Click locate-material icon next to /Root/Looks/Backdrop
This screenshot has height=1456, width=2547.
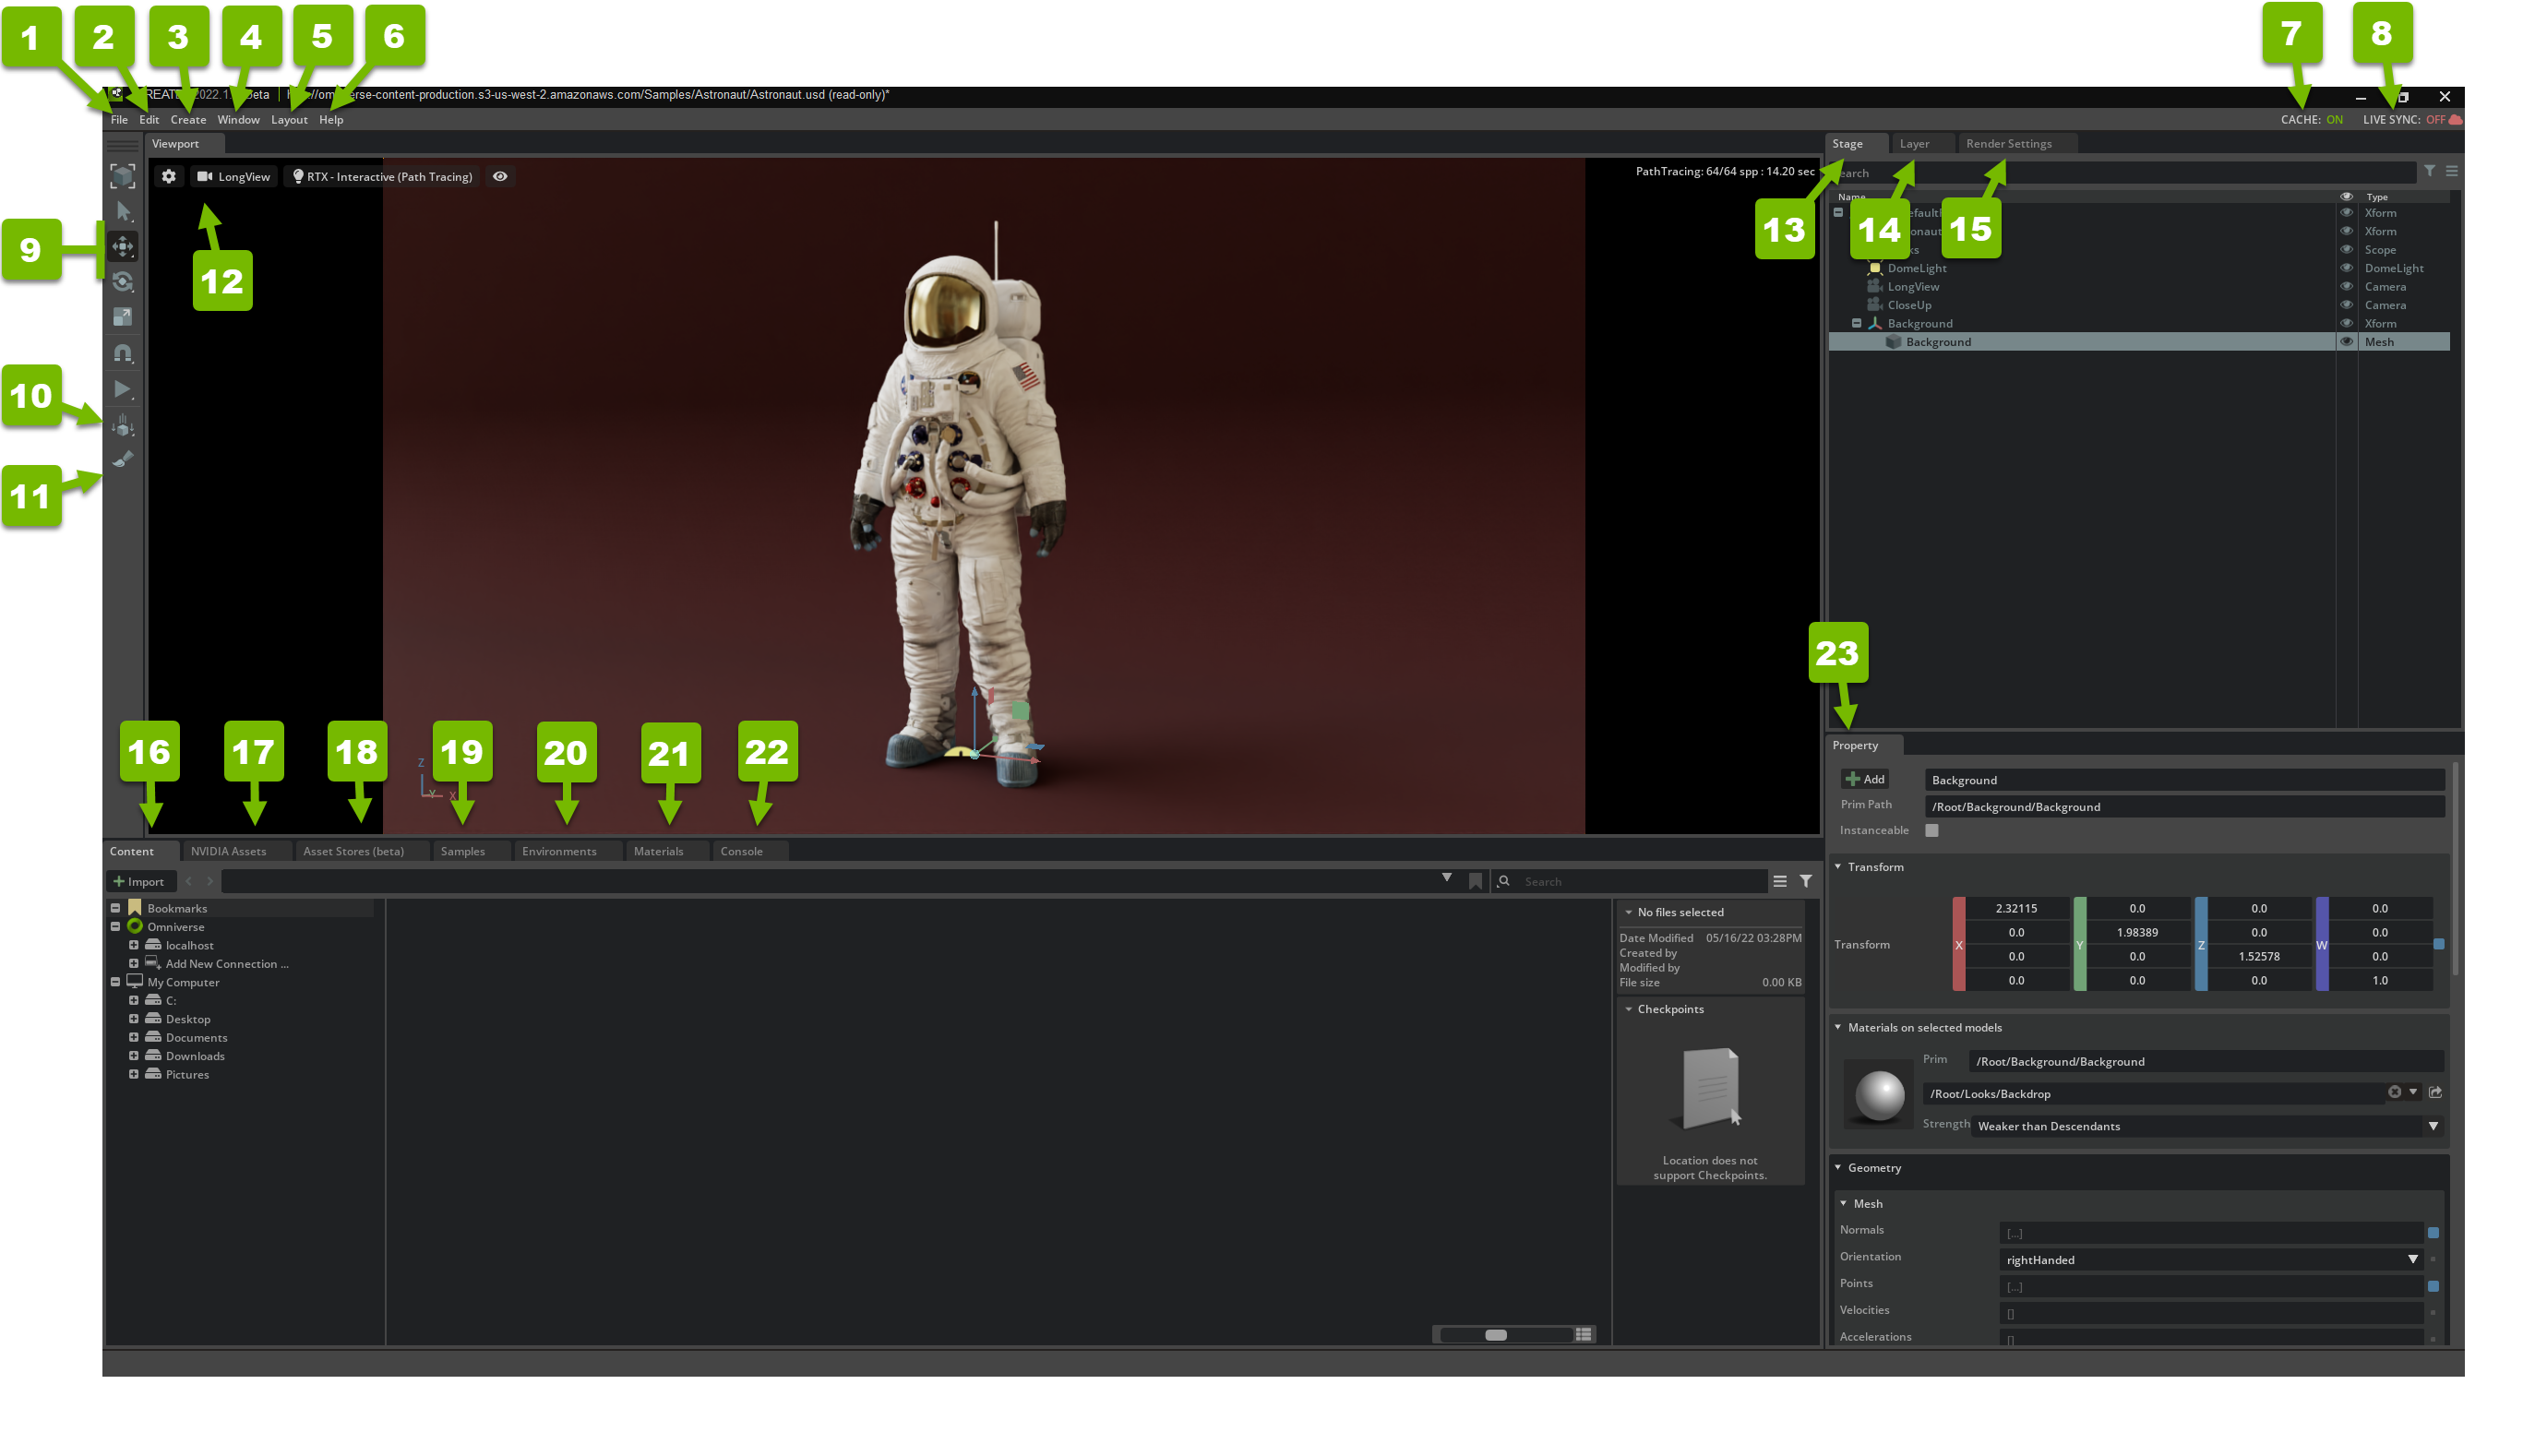(2436, 1093)
